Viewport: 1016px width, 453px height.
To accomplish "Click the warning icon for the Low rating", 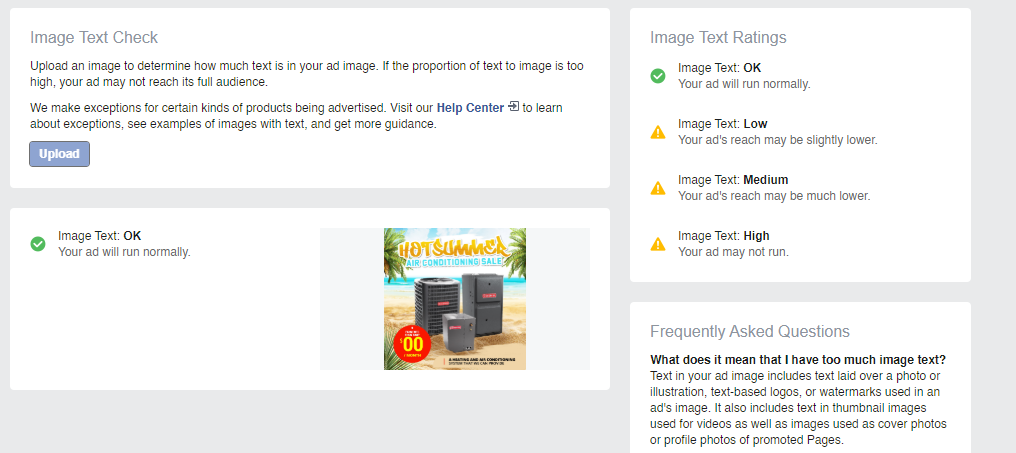I will coord(658,132).
